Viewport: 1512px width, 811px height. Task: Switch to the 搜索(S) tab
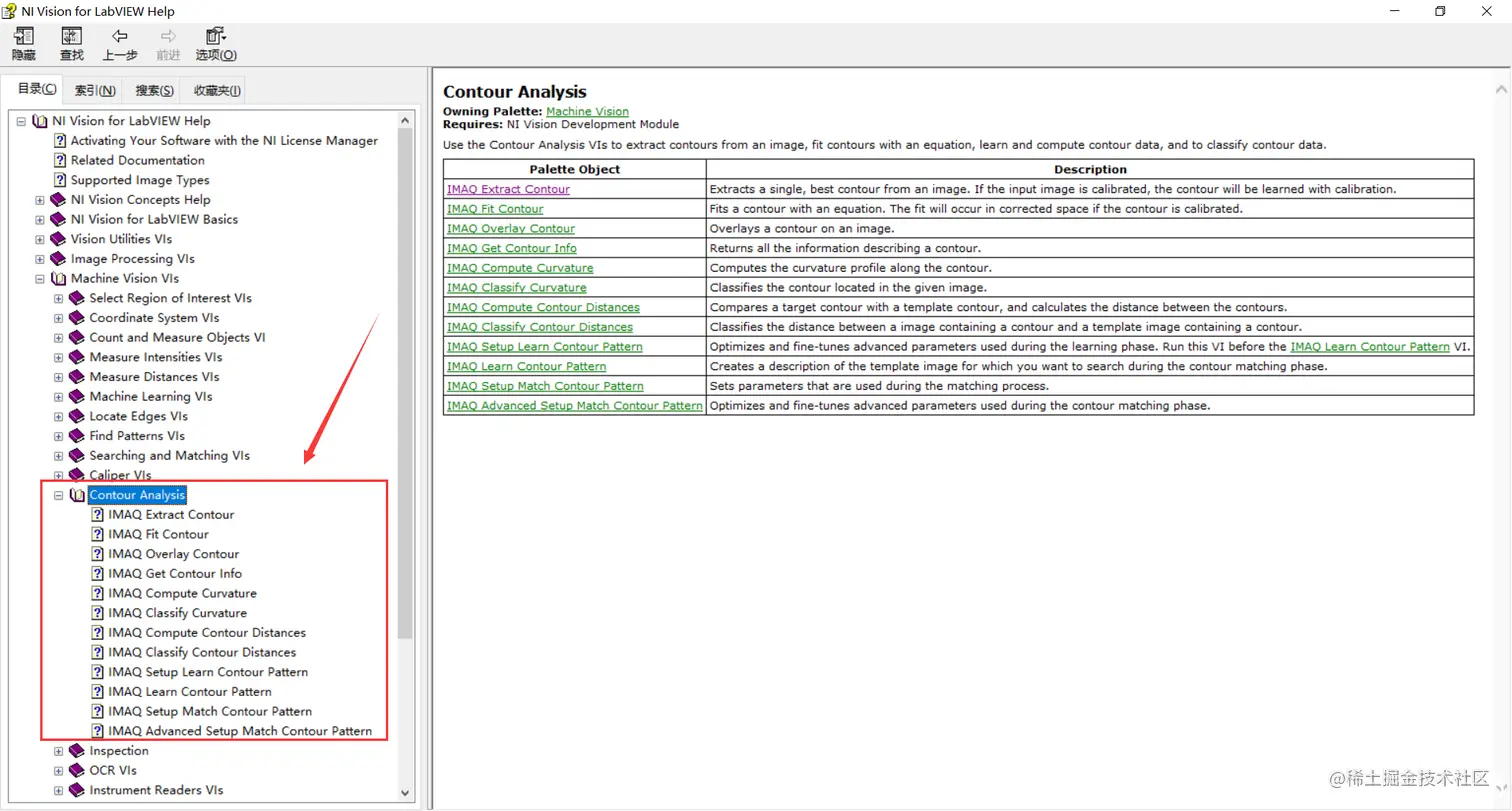click(155, 90)
